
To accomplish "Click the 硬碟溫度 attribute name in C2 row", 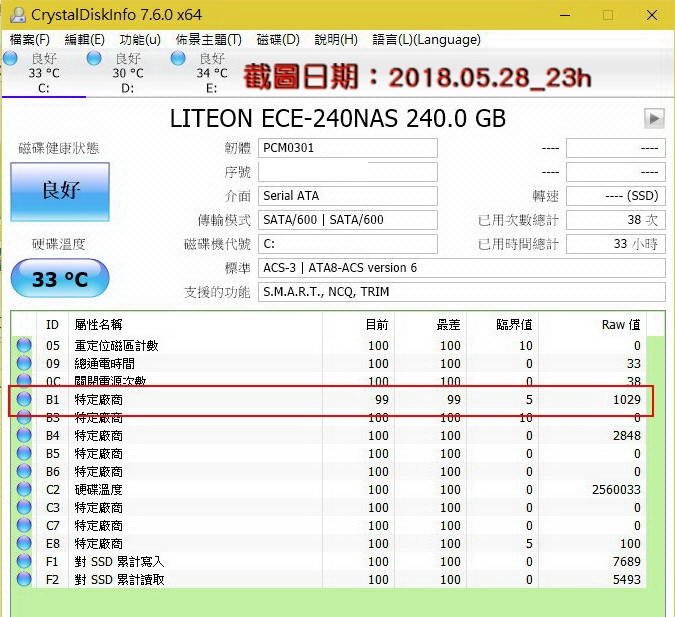I will (x=99, y=490).
